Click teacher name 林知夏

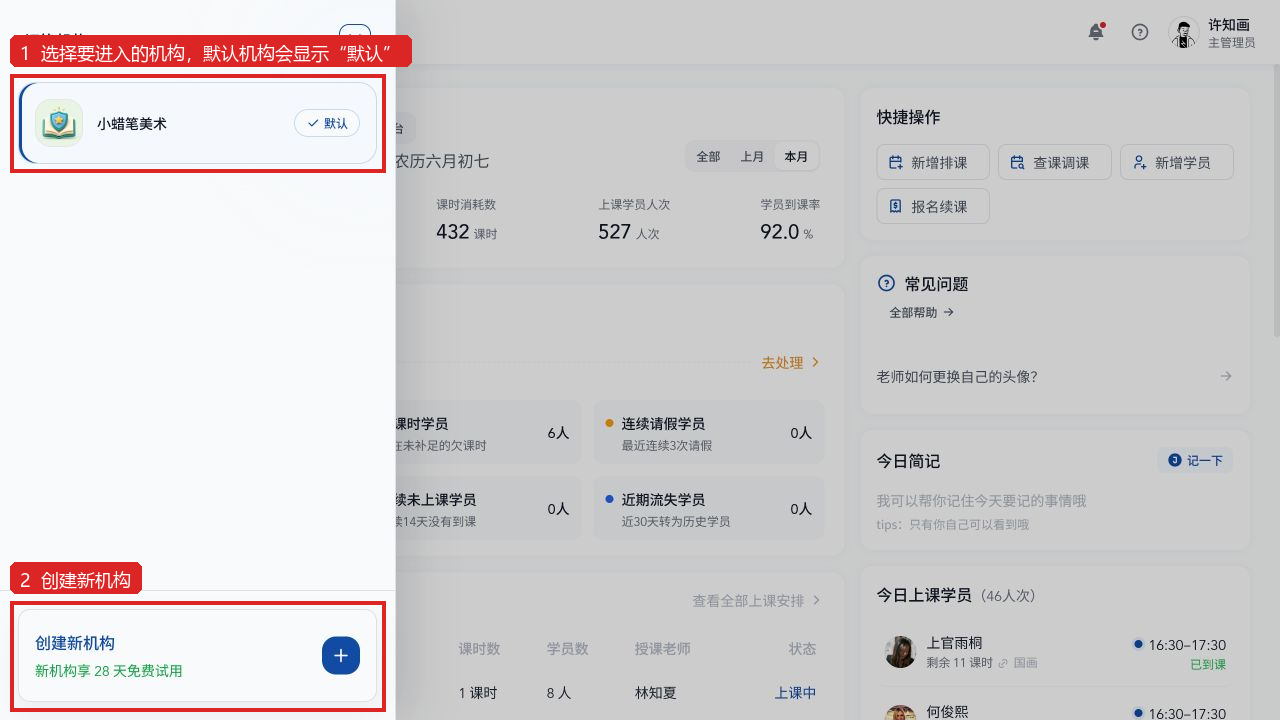pyautogui.click(x=656, y=693)
